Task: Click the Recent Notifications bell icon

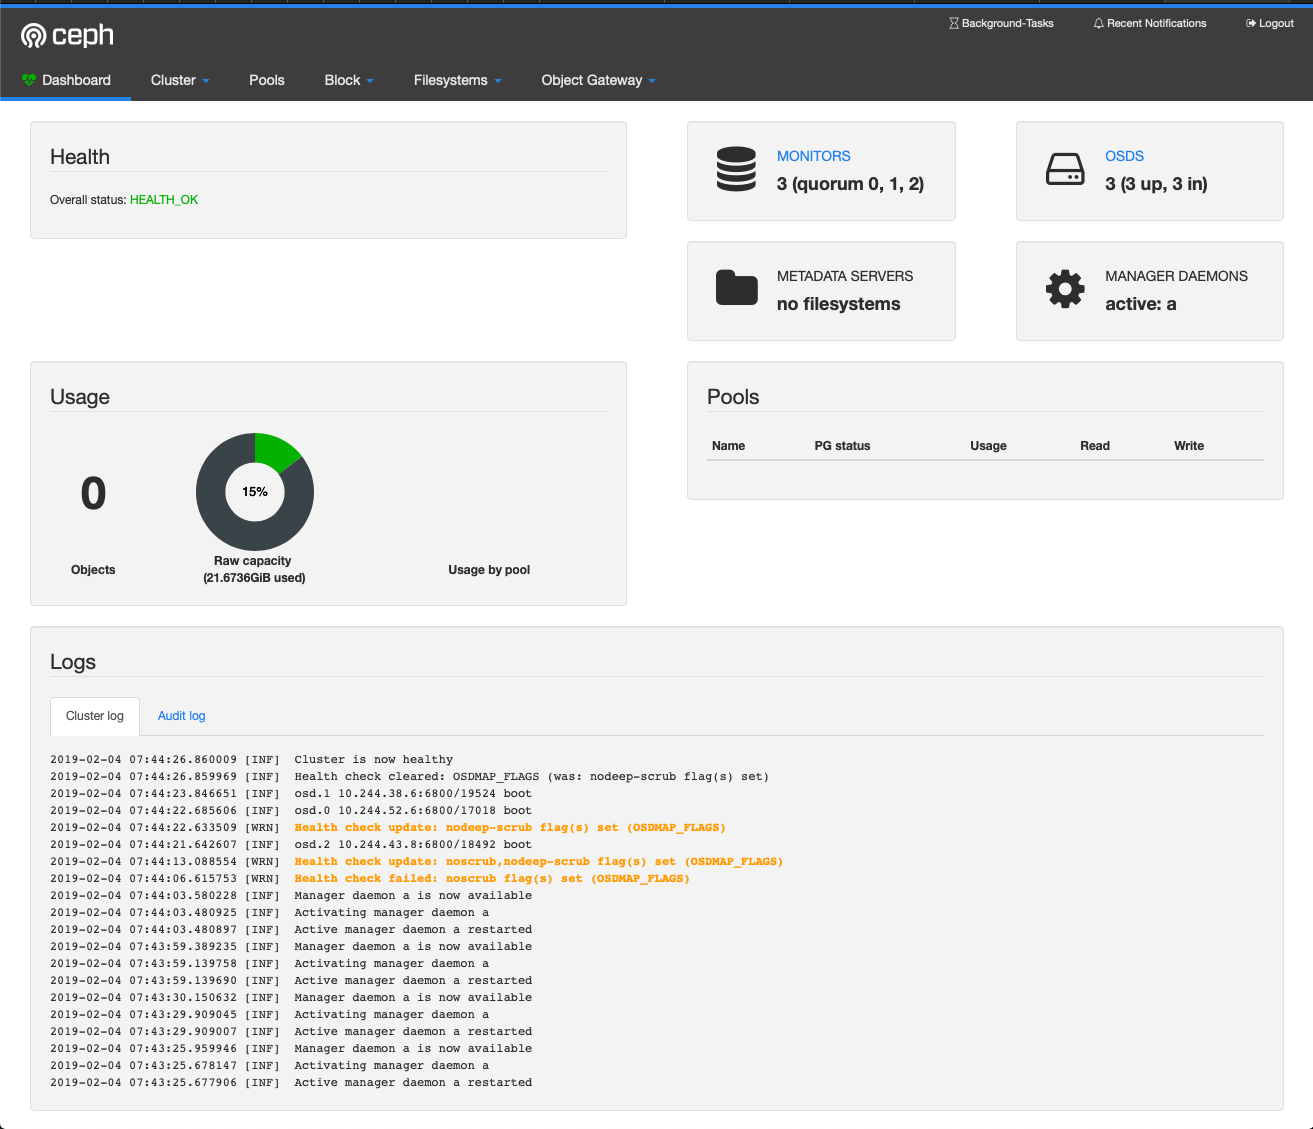Action: click(1098, 23)
